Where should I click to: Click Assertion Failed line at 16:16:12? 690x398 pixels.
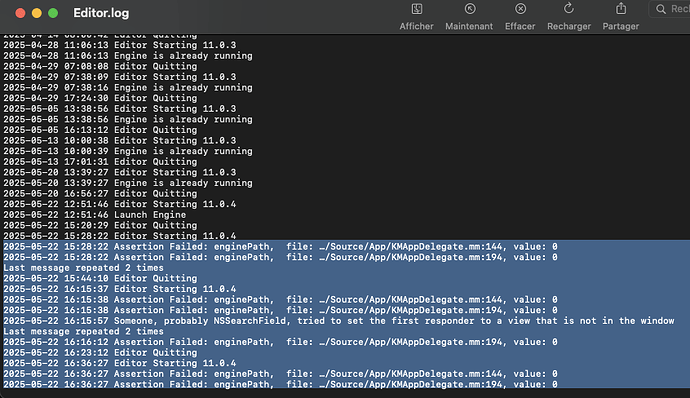coord(280,342)
